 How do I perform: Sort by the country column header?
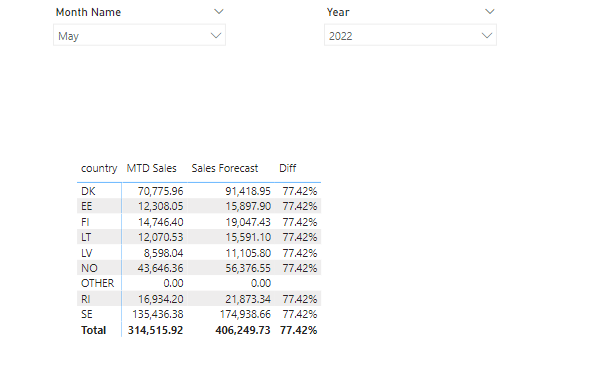pyautogui.click(x=99, y=168)
